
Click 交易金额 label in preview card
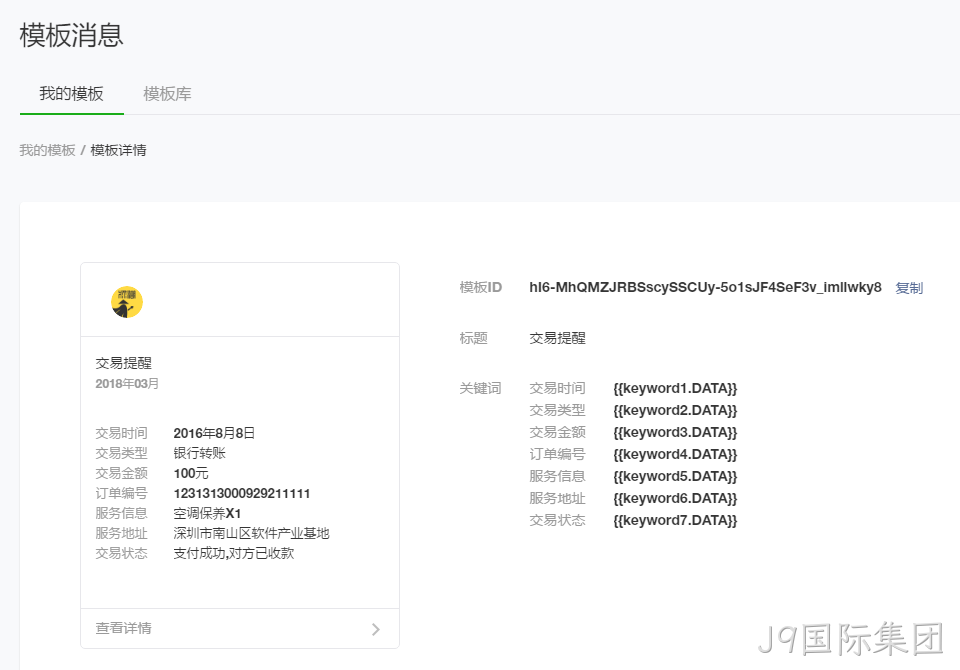(x=121, y=473)
